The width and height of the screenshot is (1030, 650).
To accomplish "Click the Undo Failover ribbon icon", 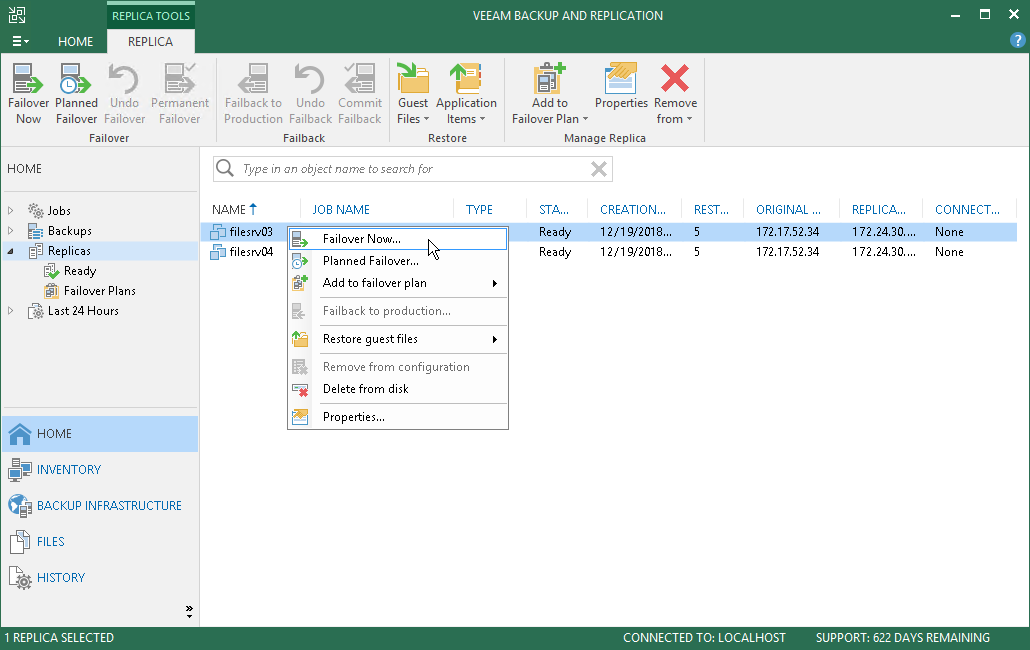I will point(124,93).
